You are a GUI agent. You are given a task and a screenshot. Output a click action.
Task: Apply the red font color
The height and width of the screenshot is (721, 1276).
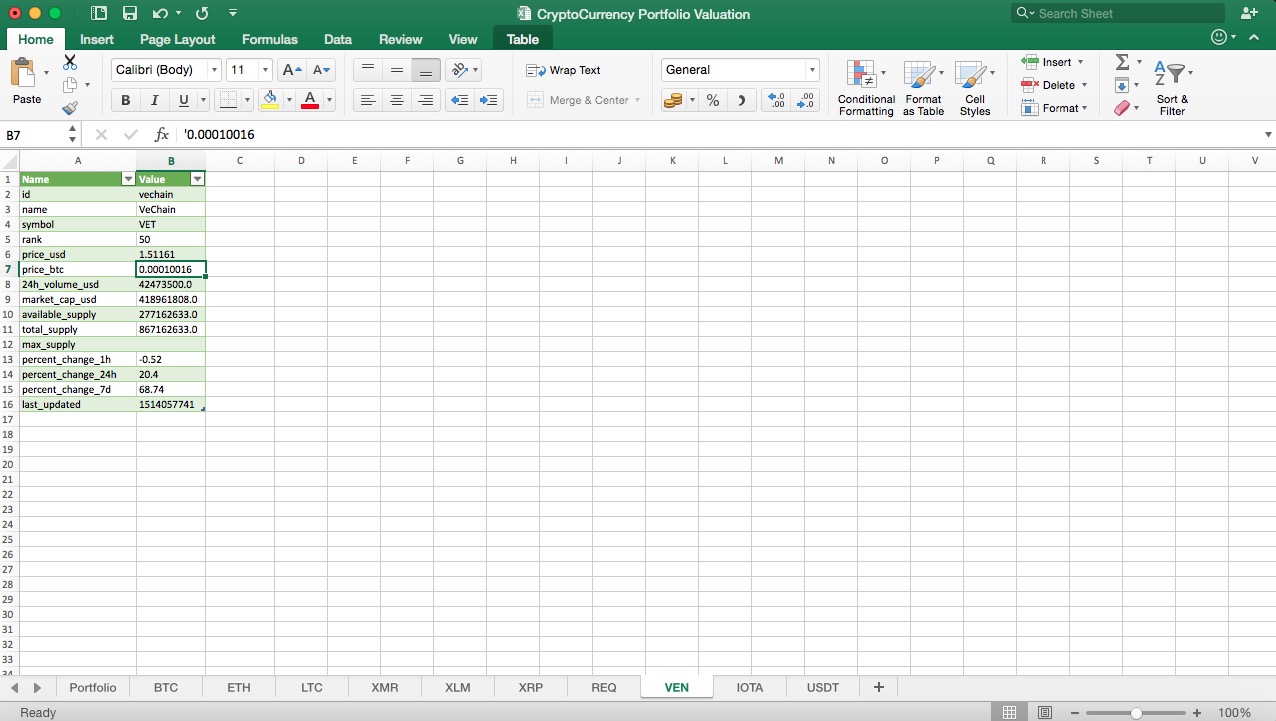tap(310, 100)
